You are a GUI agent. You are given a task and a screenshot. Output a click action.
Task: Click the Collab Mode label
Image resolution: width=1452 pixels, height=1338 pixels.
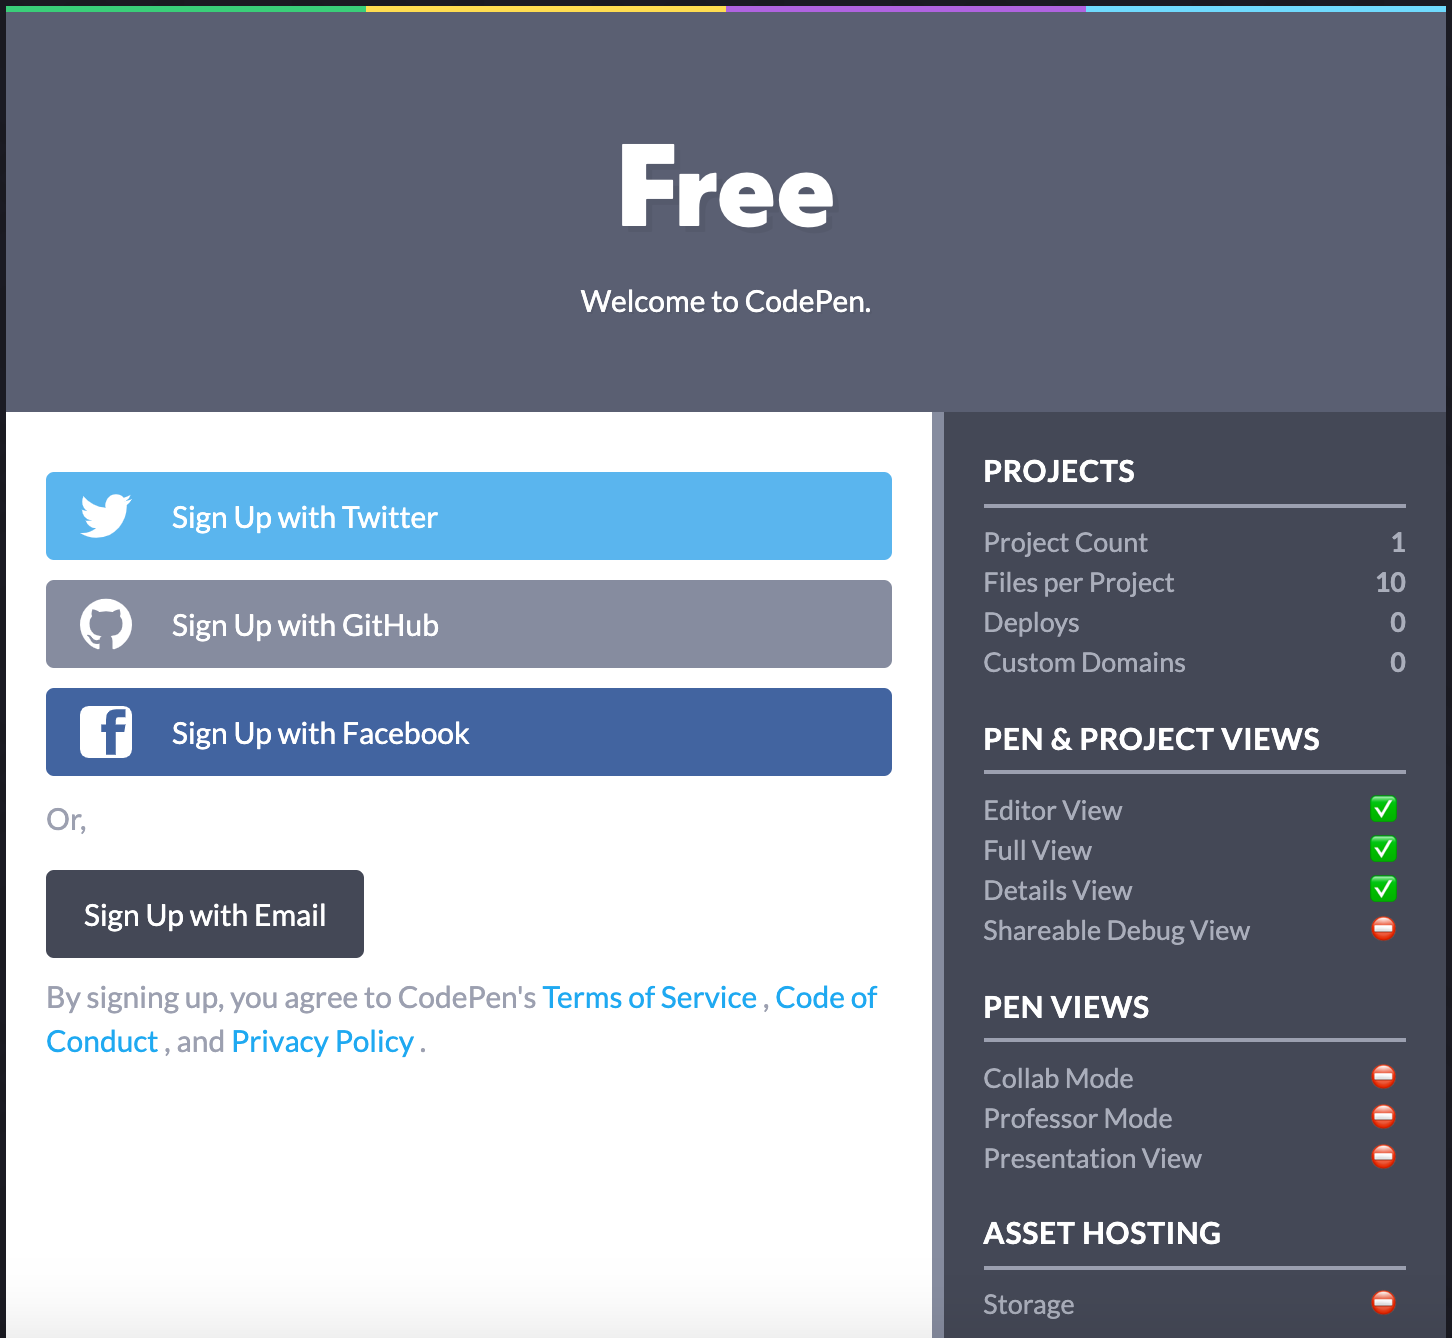click(1058, 1078)
